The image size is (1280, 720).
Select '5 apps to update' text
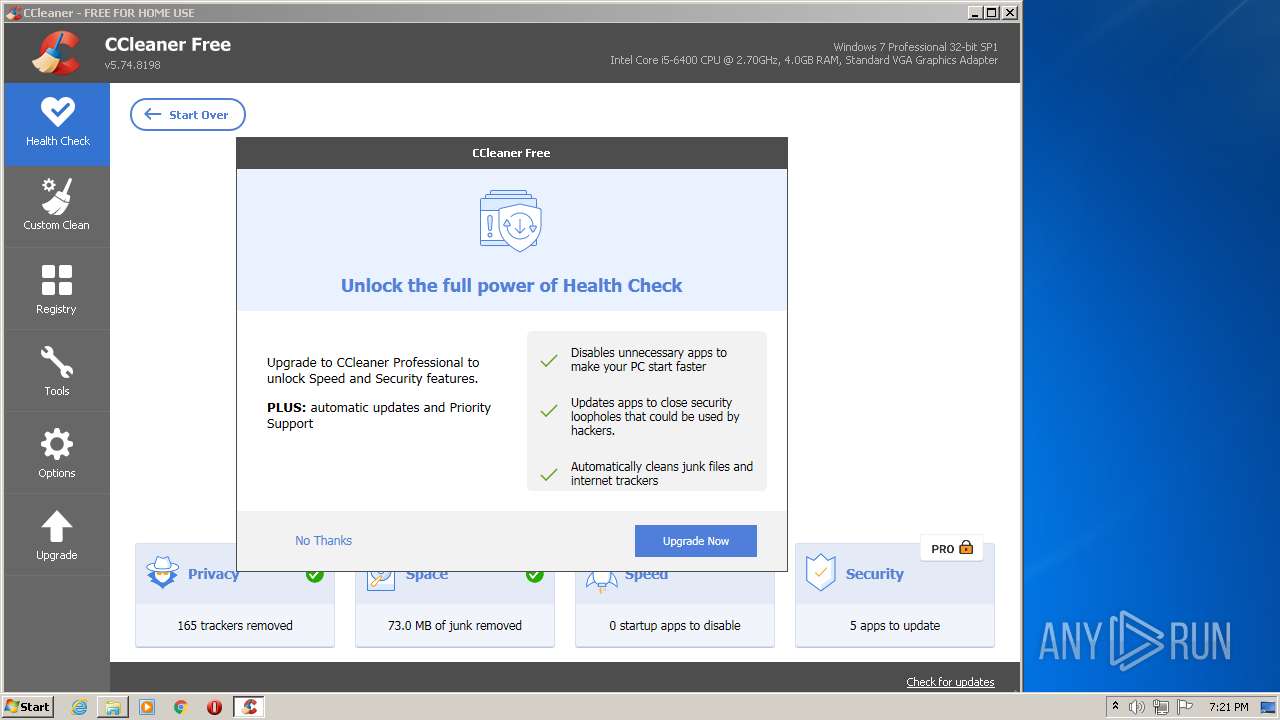(895, 626)
